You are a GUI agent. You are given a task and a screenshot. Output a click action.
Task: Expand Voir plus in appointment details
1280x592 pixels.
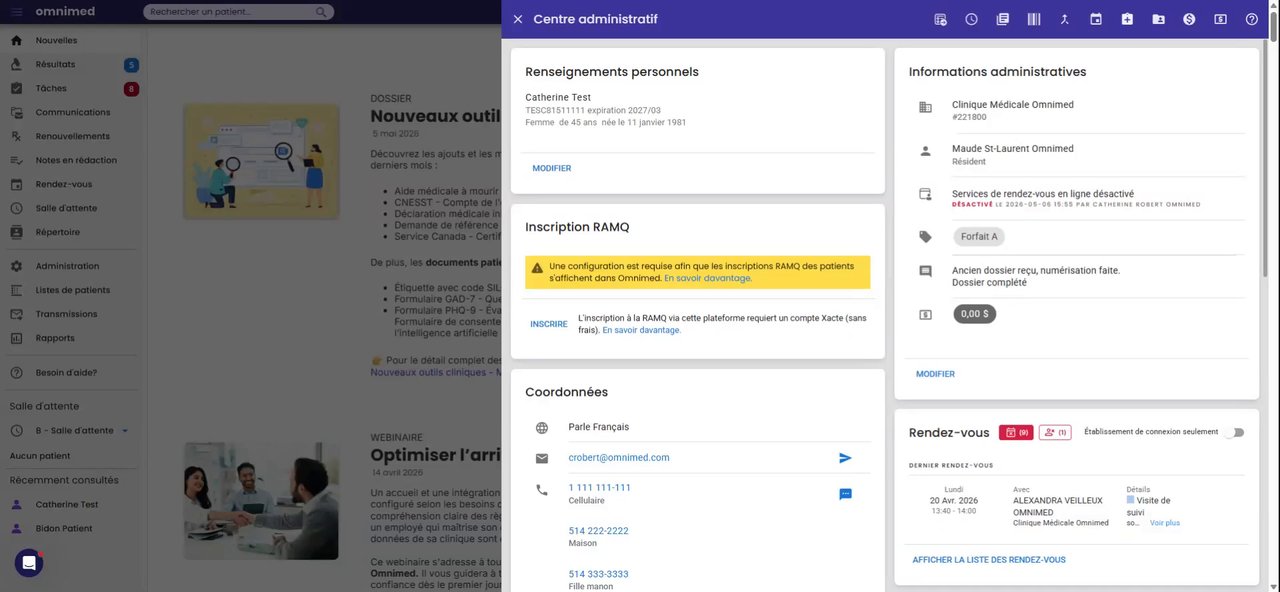pyautogui.click(x=1164, y=523)
